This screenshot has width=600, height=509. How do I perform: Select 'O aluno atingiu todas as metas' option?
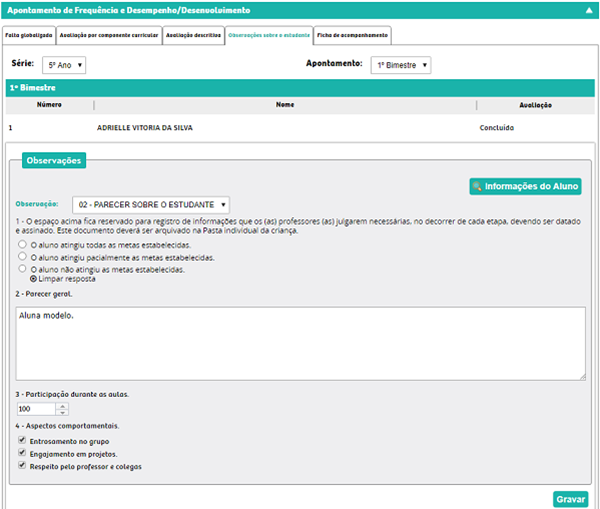tap(23, 245)
